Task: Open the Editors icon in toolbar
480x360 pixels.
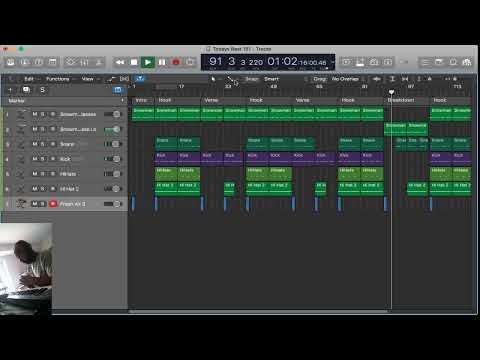Action: point(99,62)
